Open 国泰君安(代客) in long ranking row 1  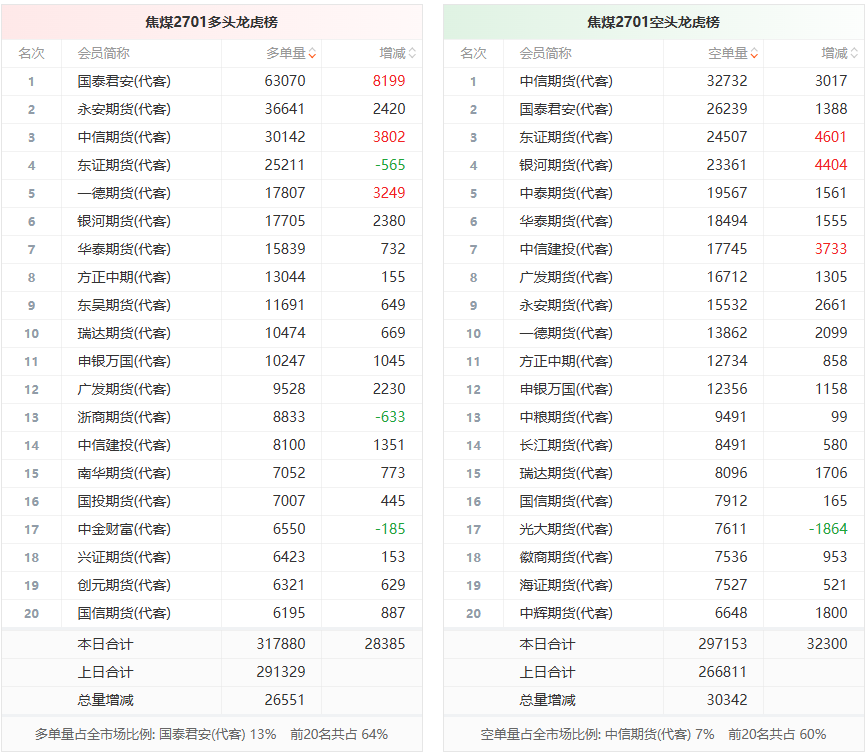[x=124, y=81]
